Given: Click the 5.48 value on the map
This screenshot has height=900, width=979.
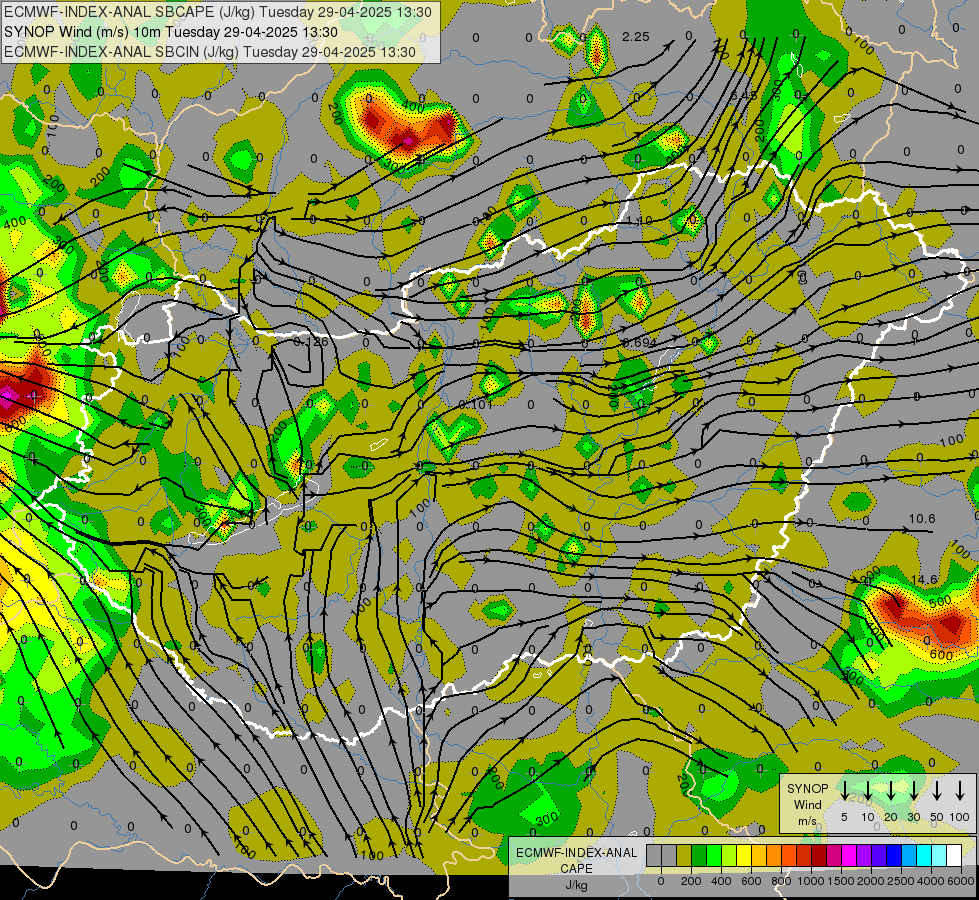Looking at the screenshot, I should 744,96.
